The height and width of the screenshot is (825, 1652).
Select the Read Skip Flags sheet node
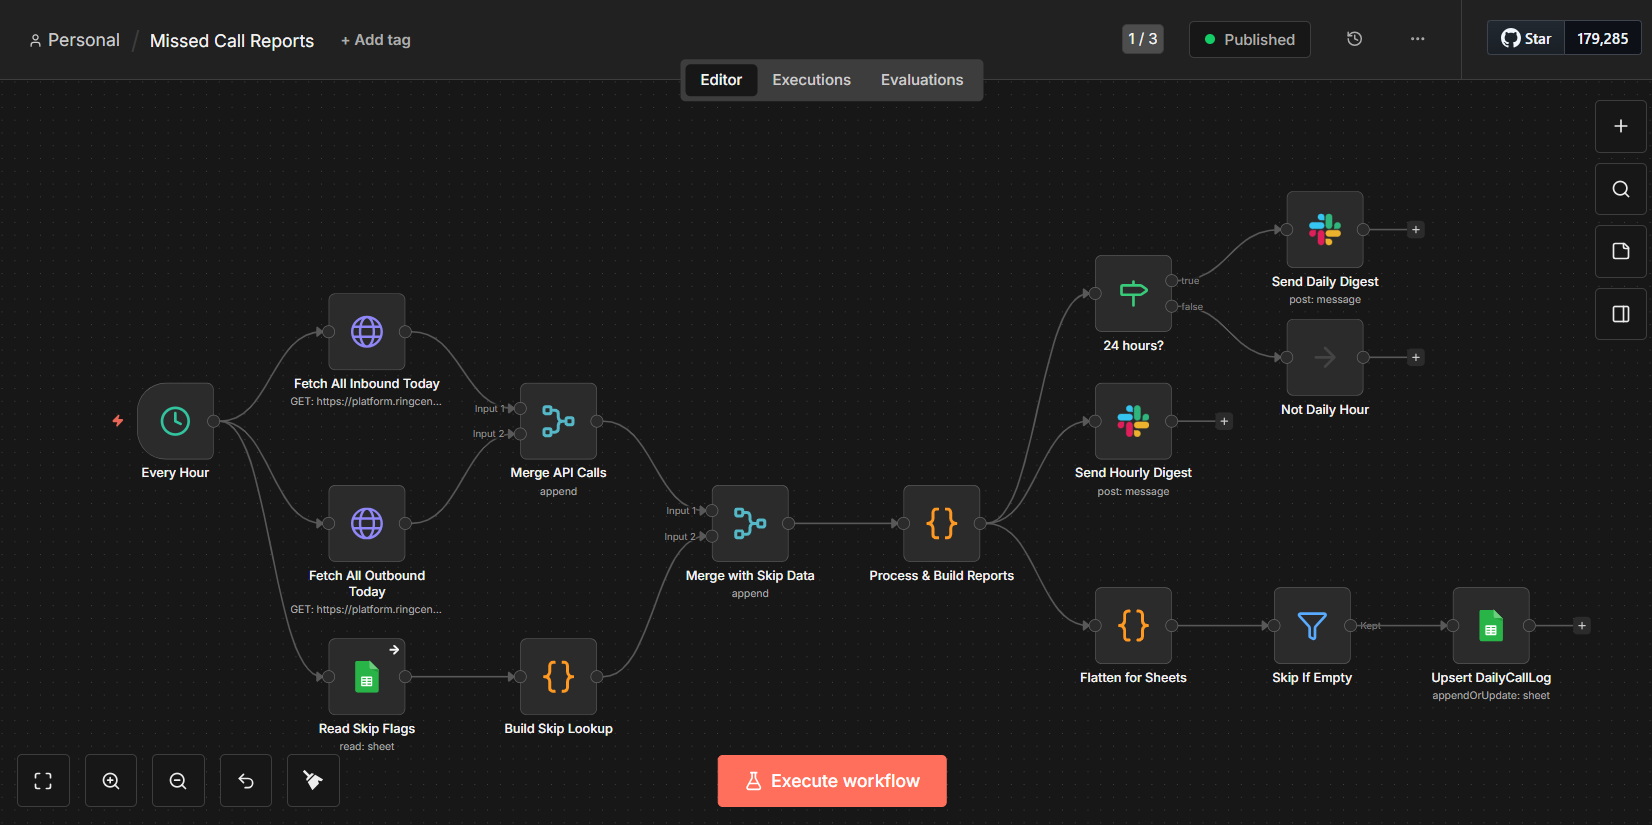coord(366,677)
